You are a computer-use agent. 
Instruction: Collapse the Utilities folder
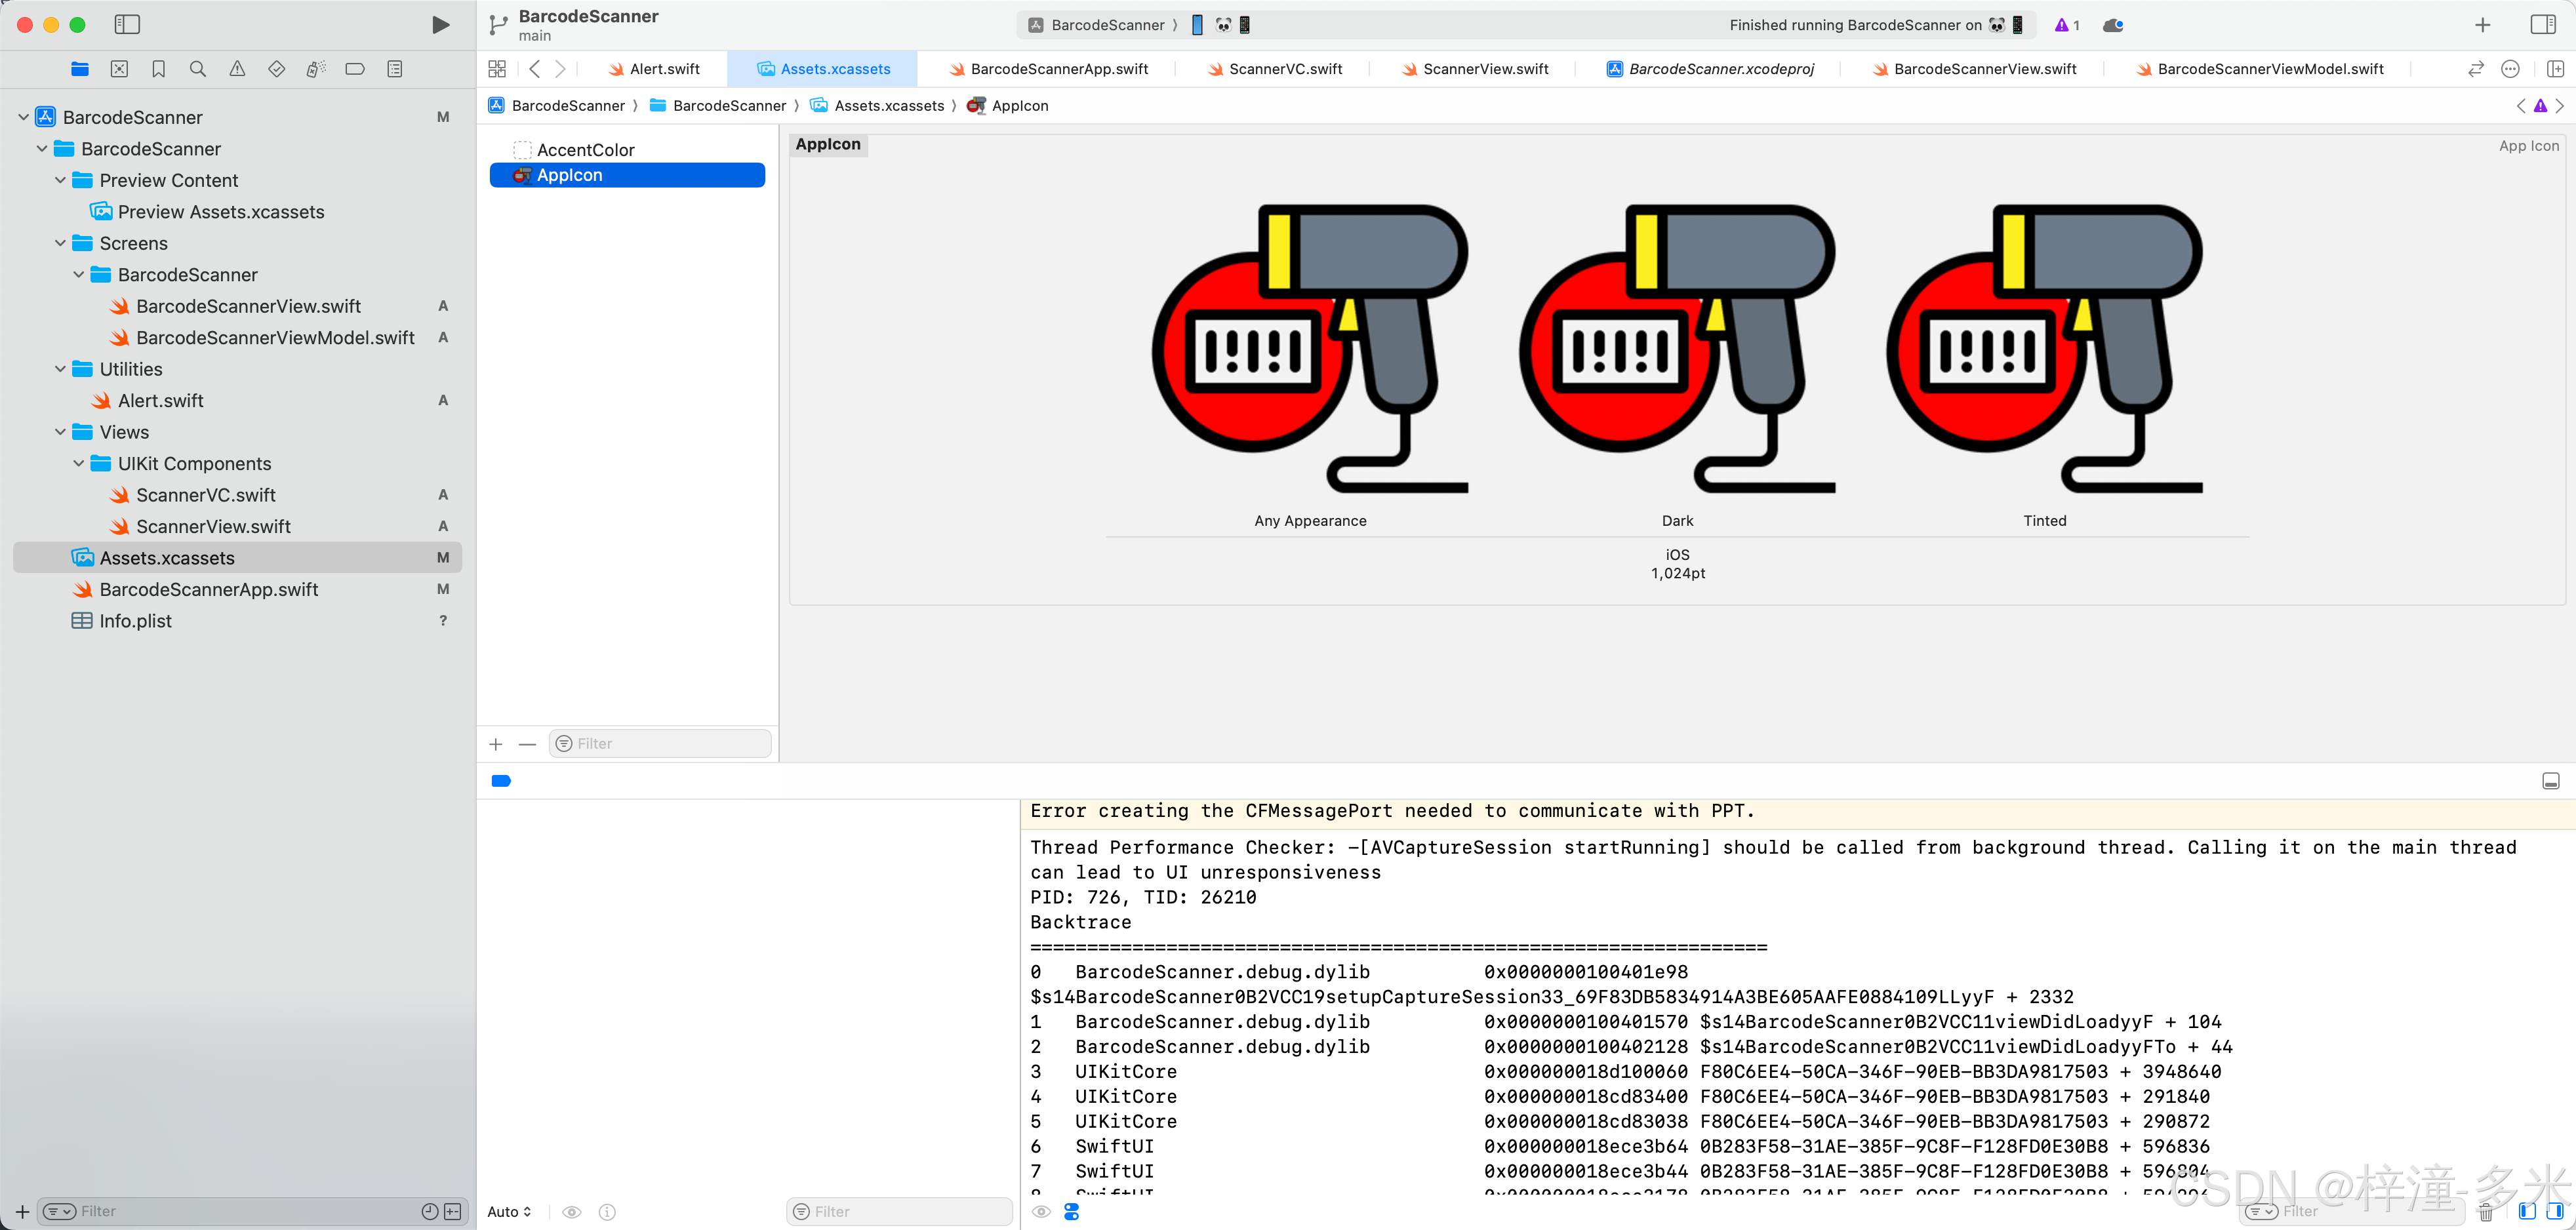point(61,369)
